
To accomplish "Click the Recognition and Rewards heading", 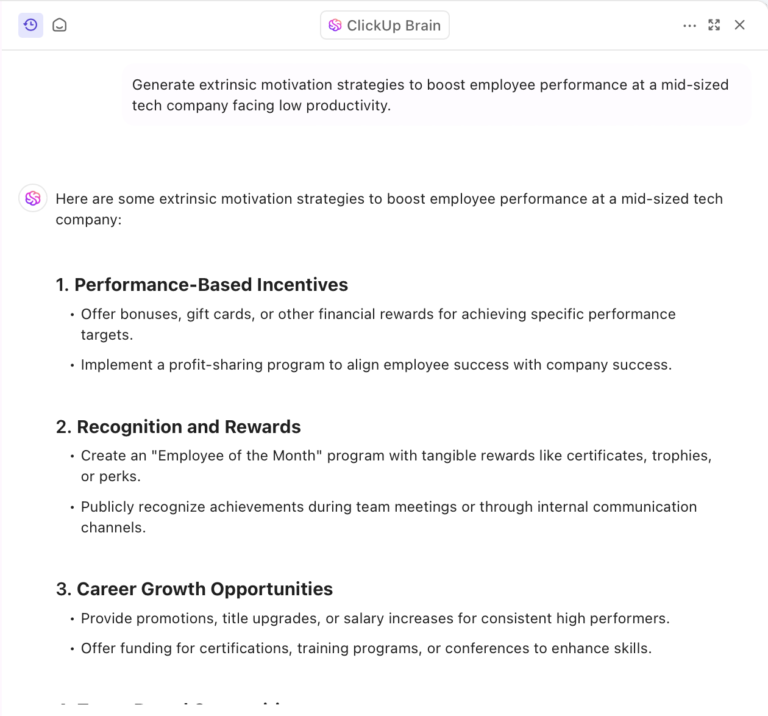I will pos(178,427).
